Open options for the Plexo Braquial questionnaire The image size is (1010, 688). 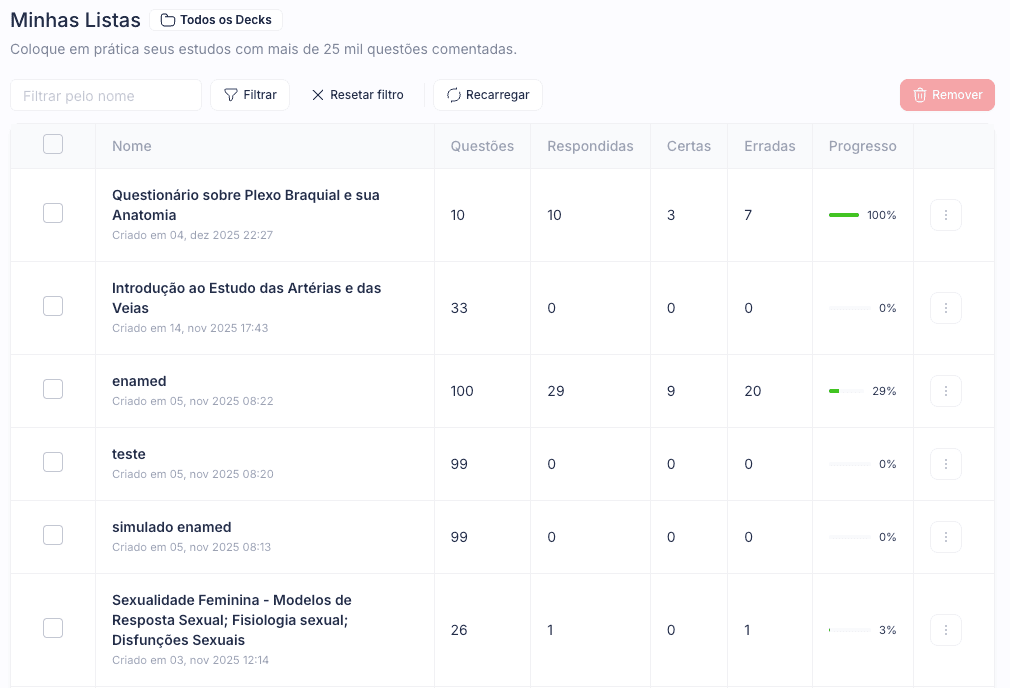click(x=945, y=214)
